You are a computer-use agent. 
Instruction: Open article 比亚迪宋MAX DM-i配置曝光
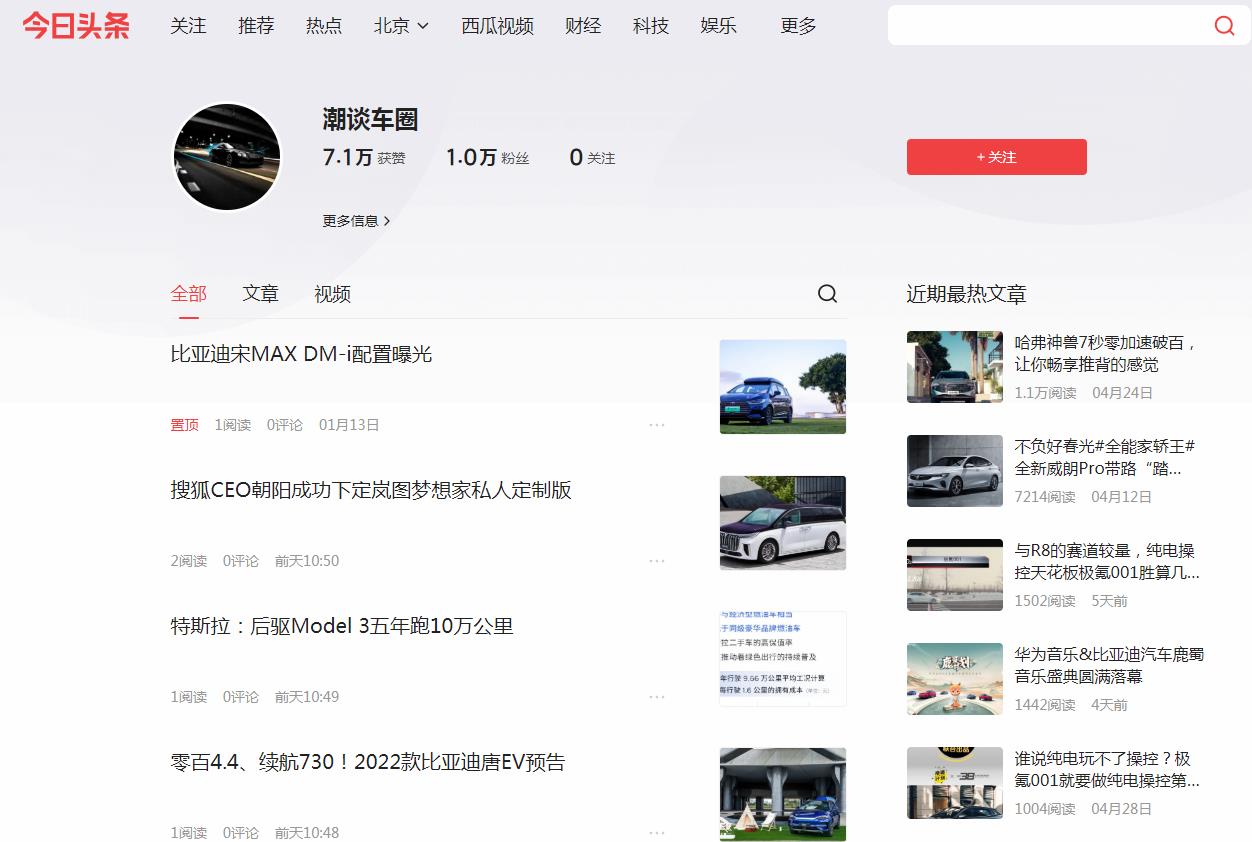[x=301, y=354]
